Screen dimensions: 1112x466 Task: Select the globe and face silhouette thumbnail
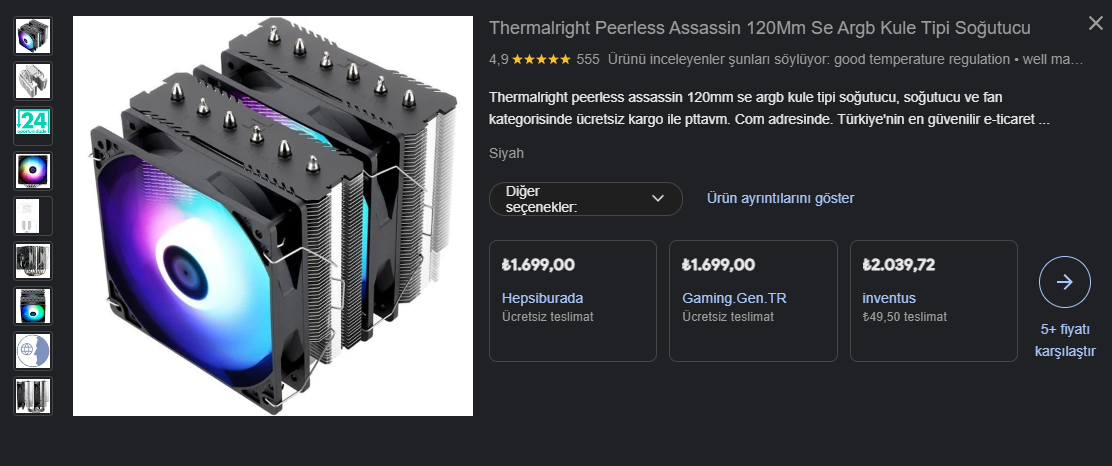click(x=33, y=351)
